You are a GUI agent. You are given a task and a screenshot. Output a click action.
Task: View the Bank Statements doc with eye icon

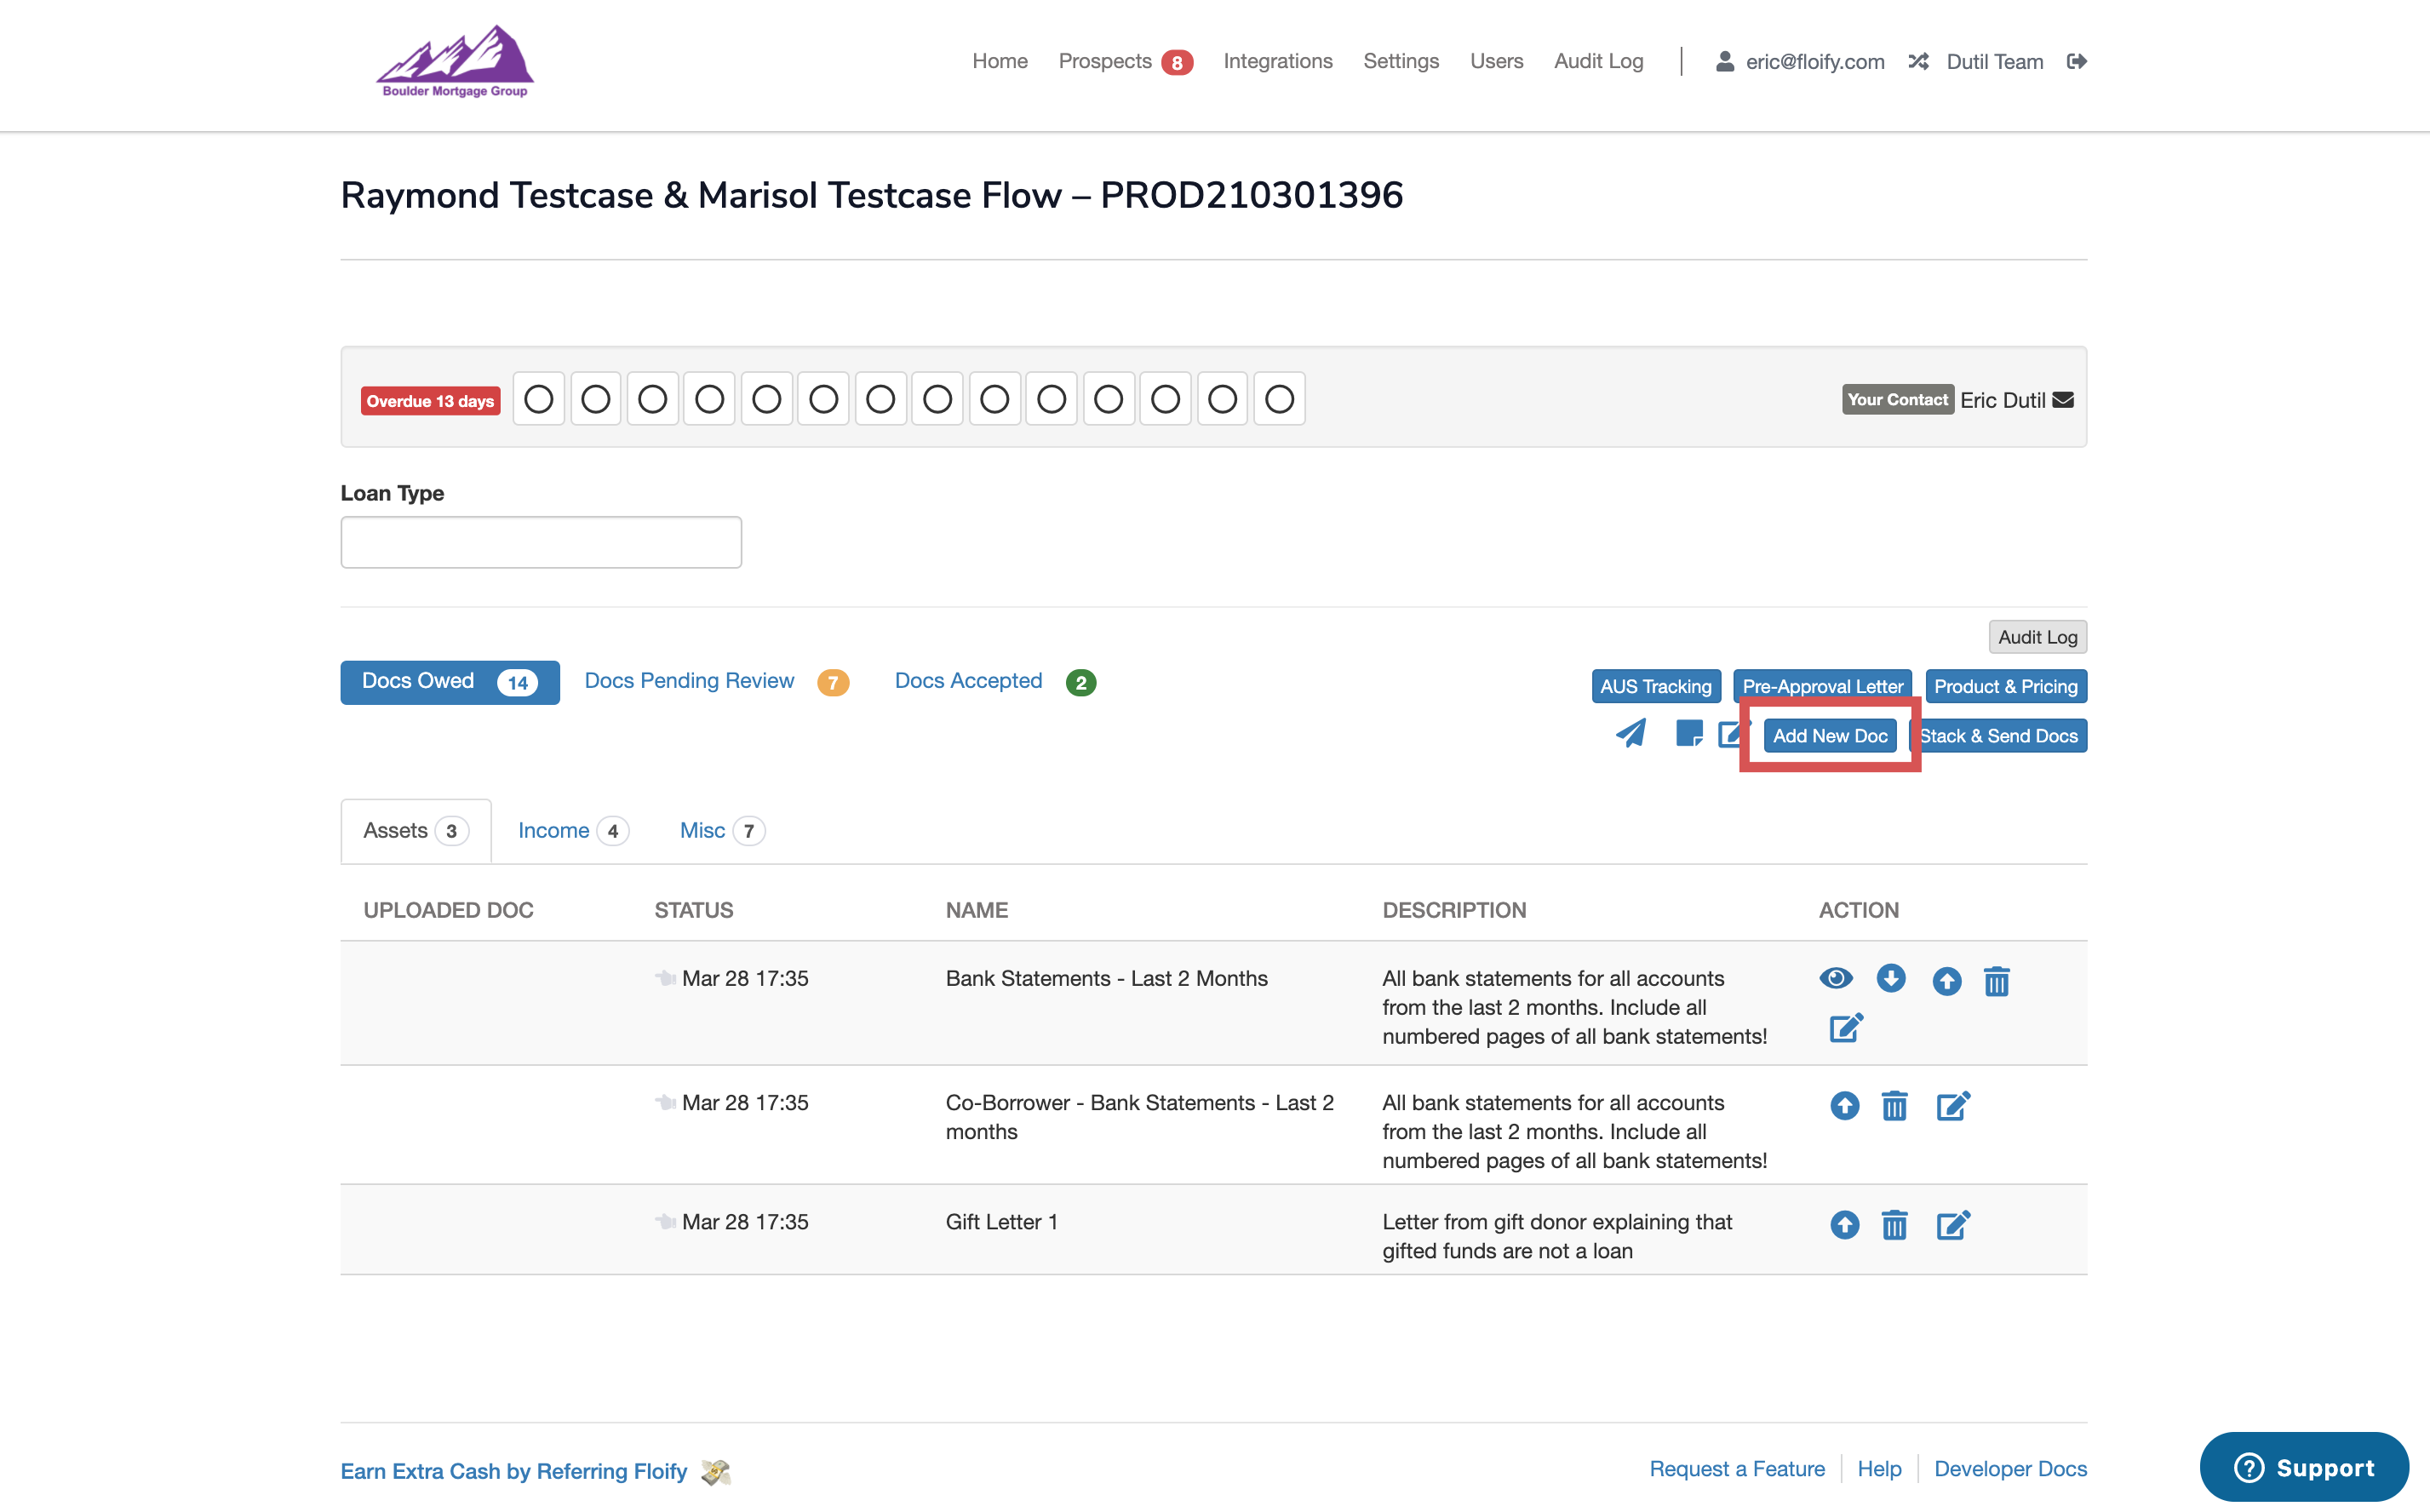click(1835, 978)
